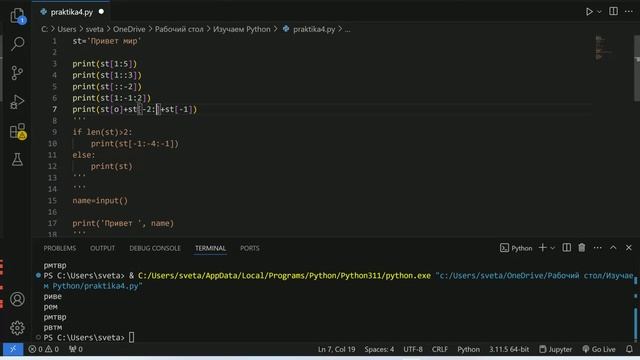This screenshot has height=360, width=640.
Task: Click the sveta breadcrumb
Action: 94,29
